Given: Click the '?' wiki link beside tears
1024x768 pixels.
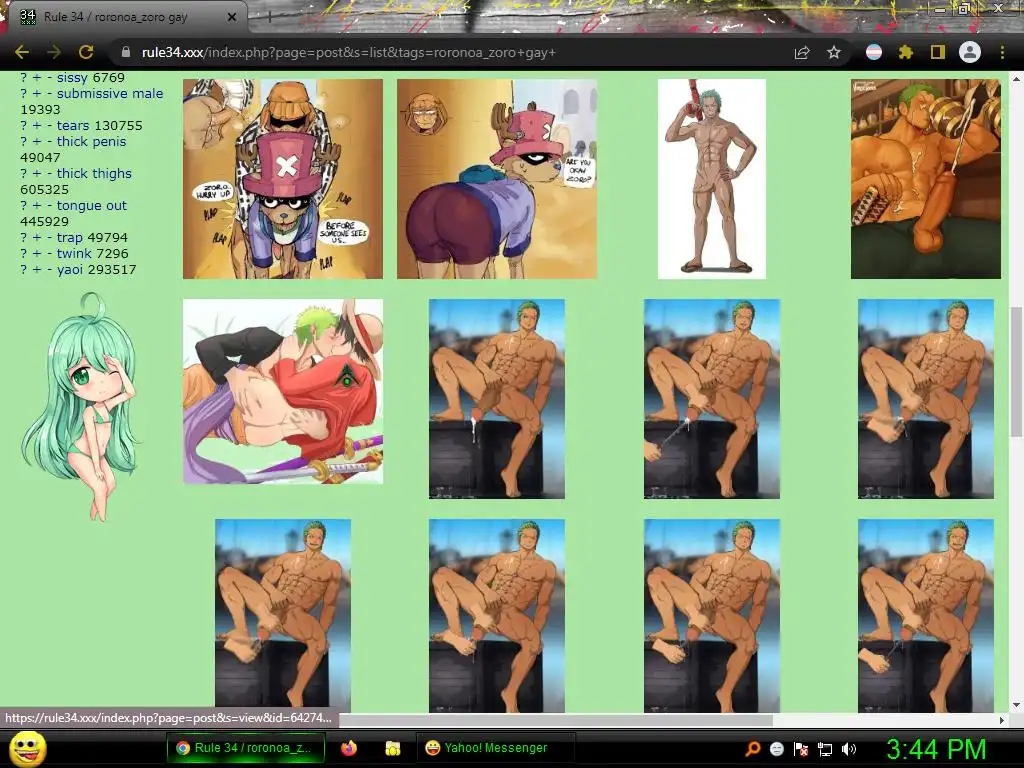Looking at the screenshot, I should click(24, 125).
